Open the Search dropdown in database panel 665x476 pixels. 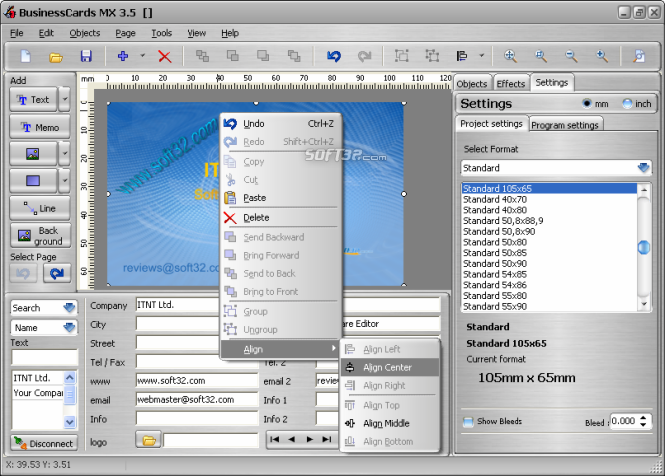[x=69, y=308]
